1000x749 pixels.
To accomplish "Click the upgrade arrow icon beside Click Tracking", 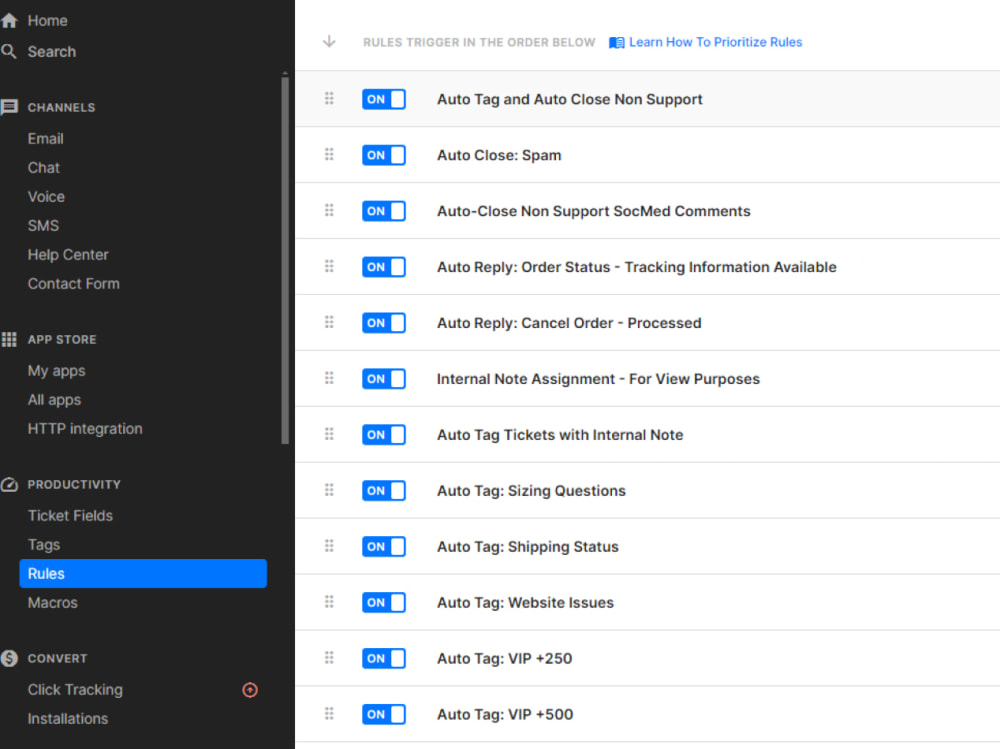I will tap(250, 690).
